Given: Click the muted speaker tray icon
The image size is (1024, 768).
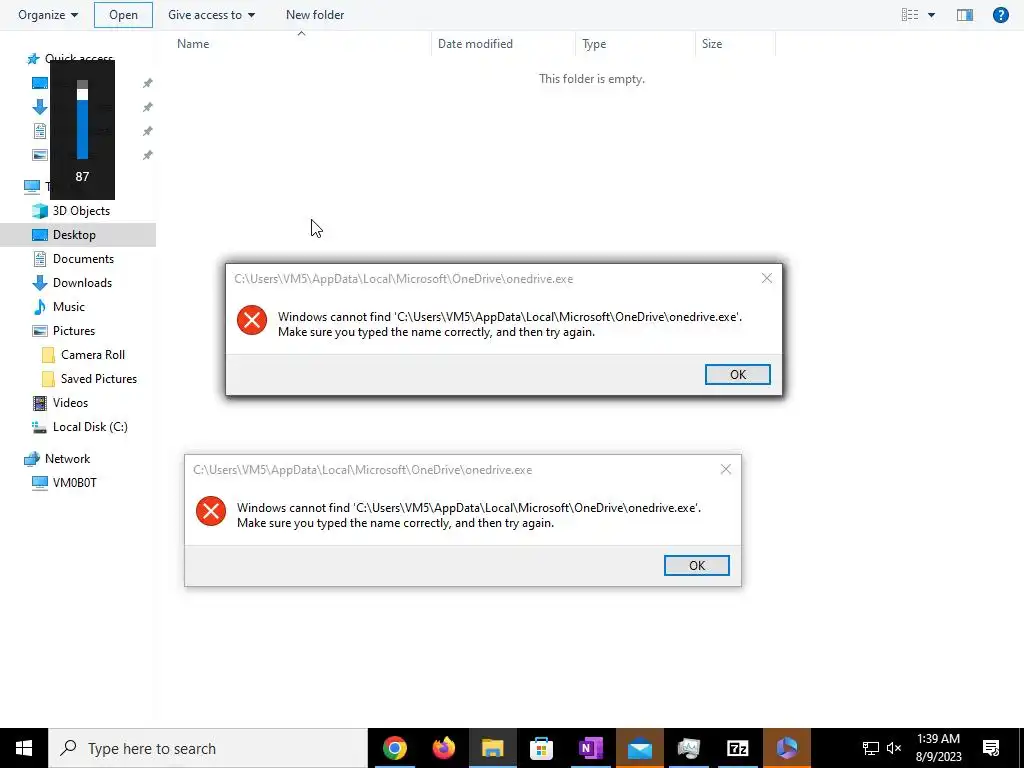Looking at the screenshot, I should (x=894, y=748).
